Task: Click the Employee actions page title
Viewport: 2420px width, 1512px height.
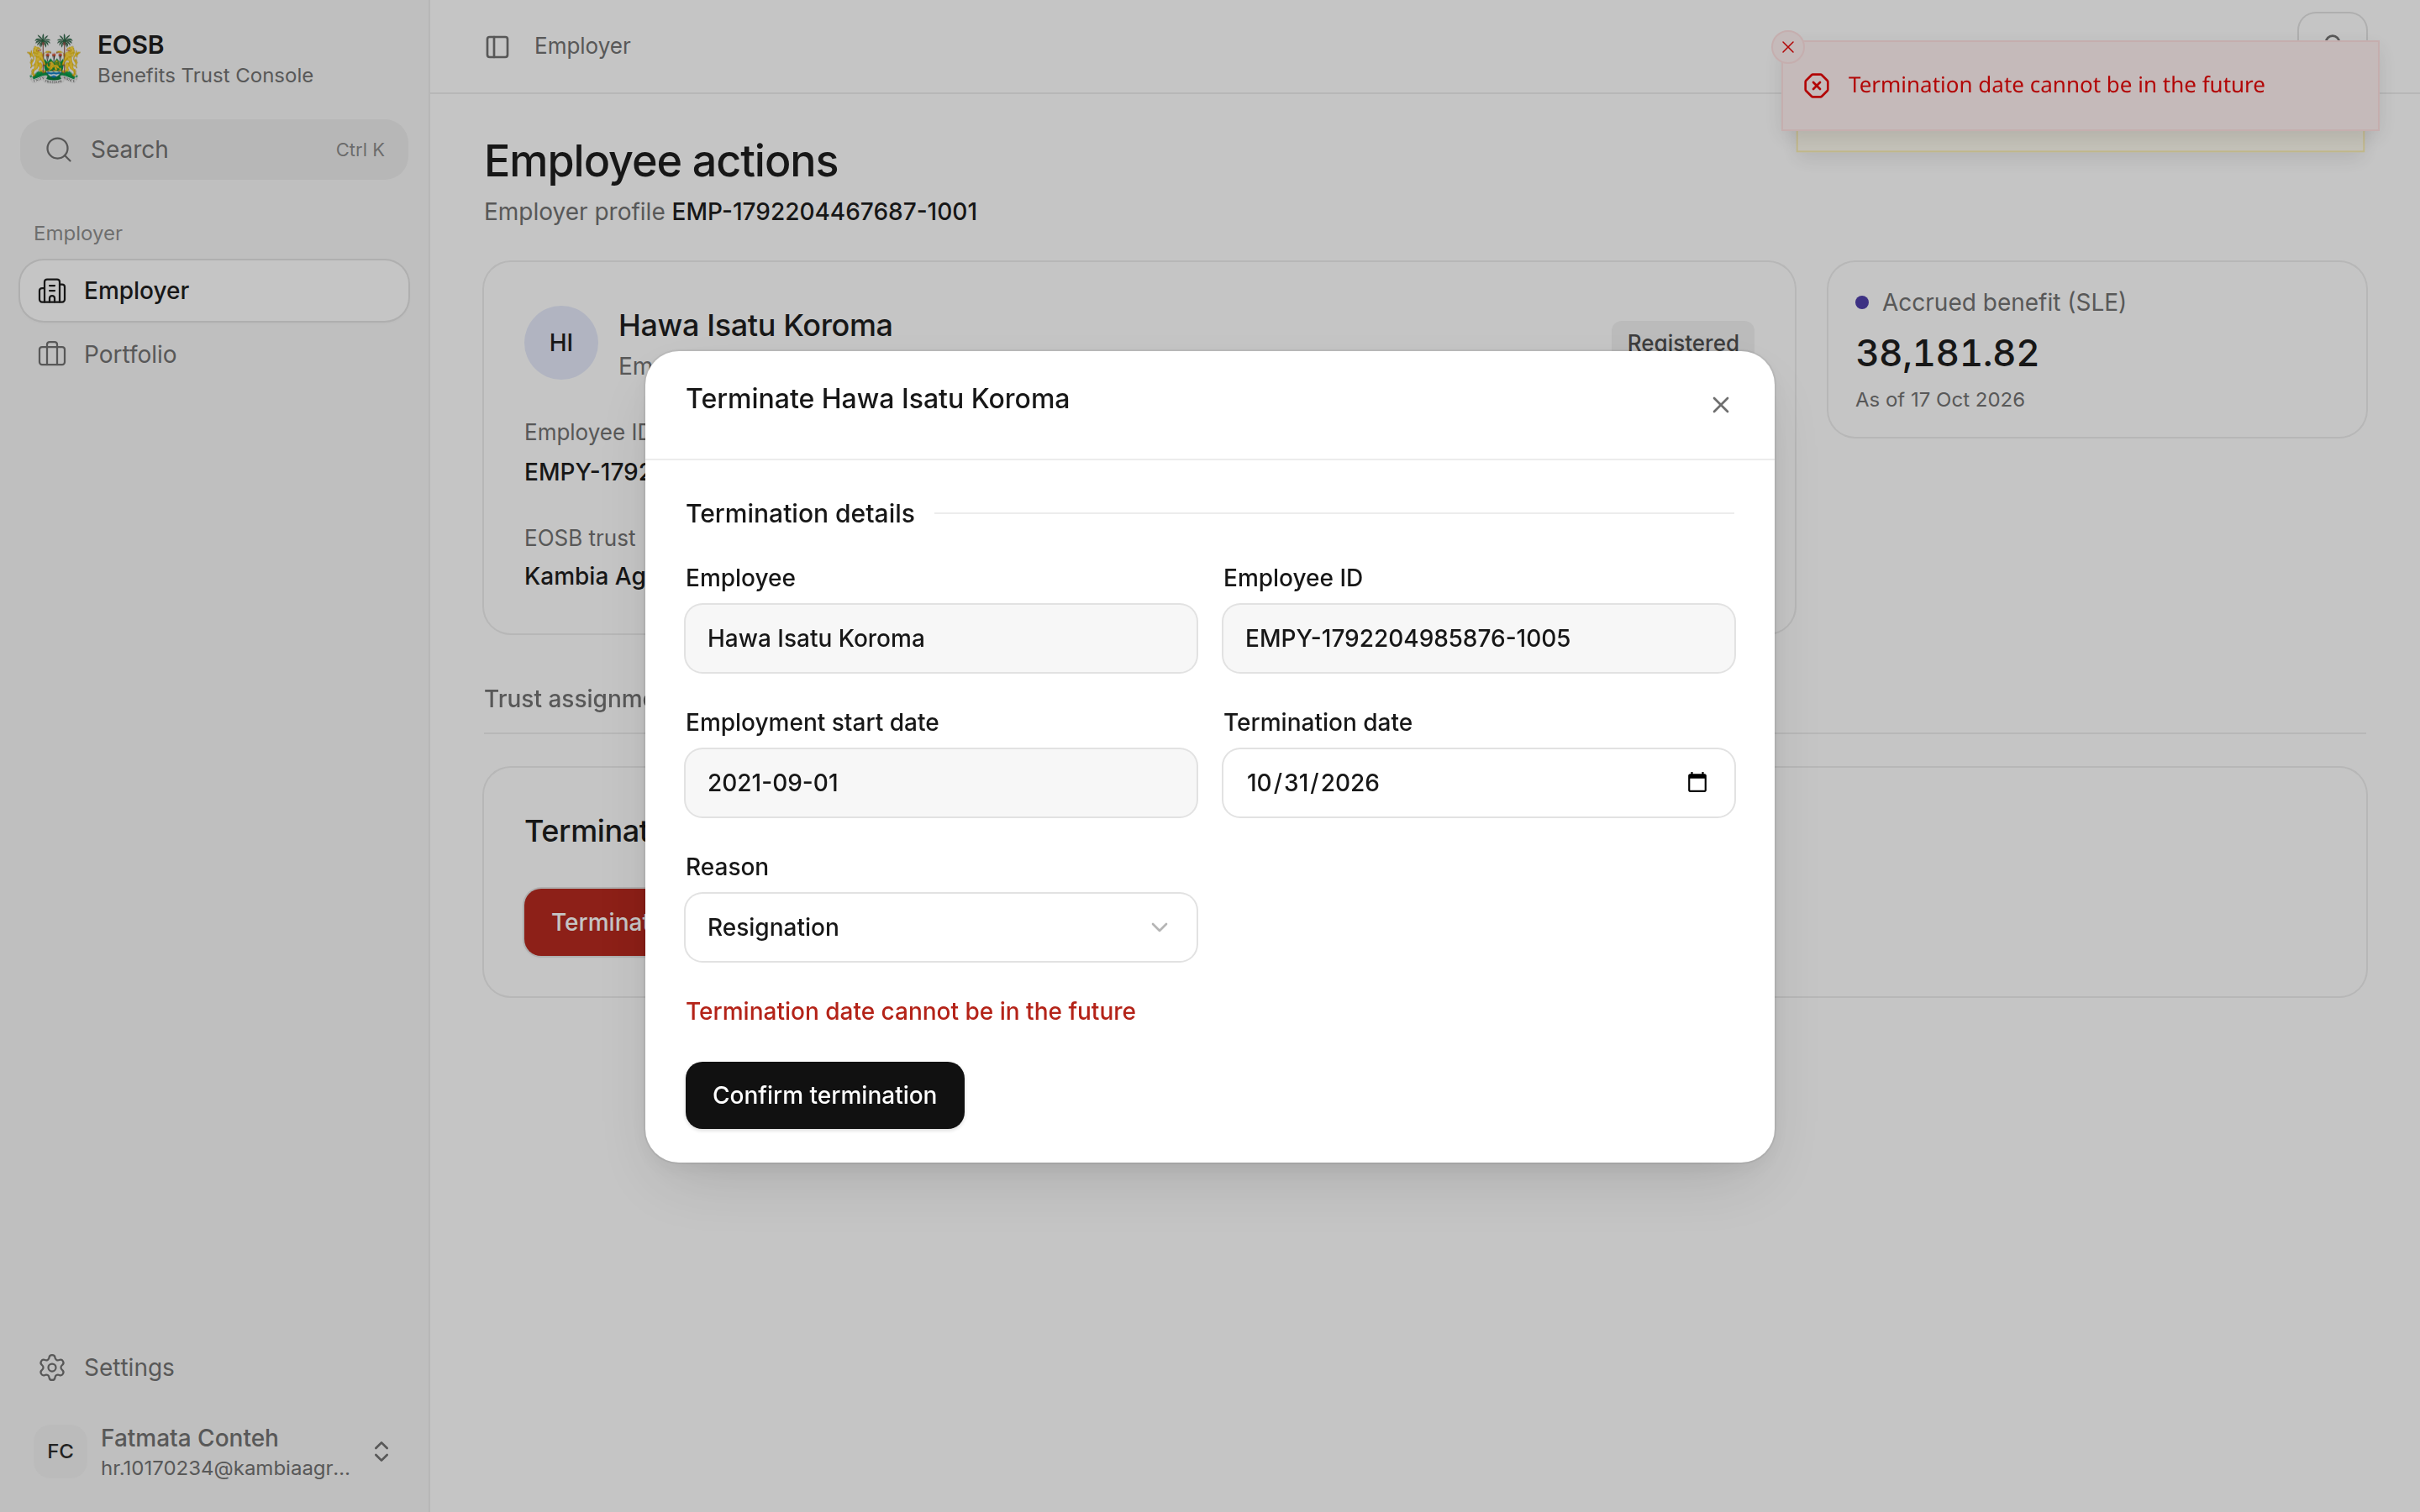Action: tap(661, 161)
